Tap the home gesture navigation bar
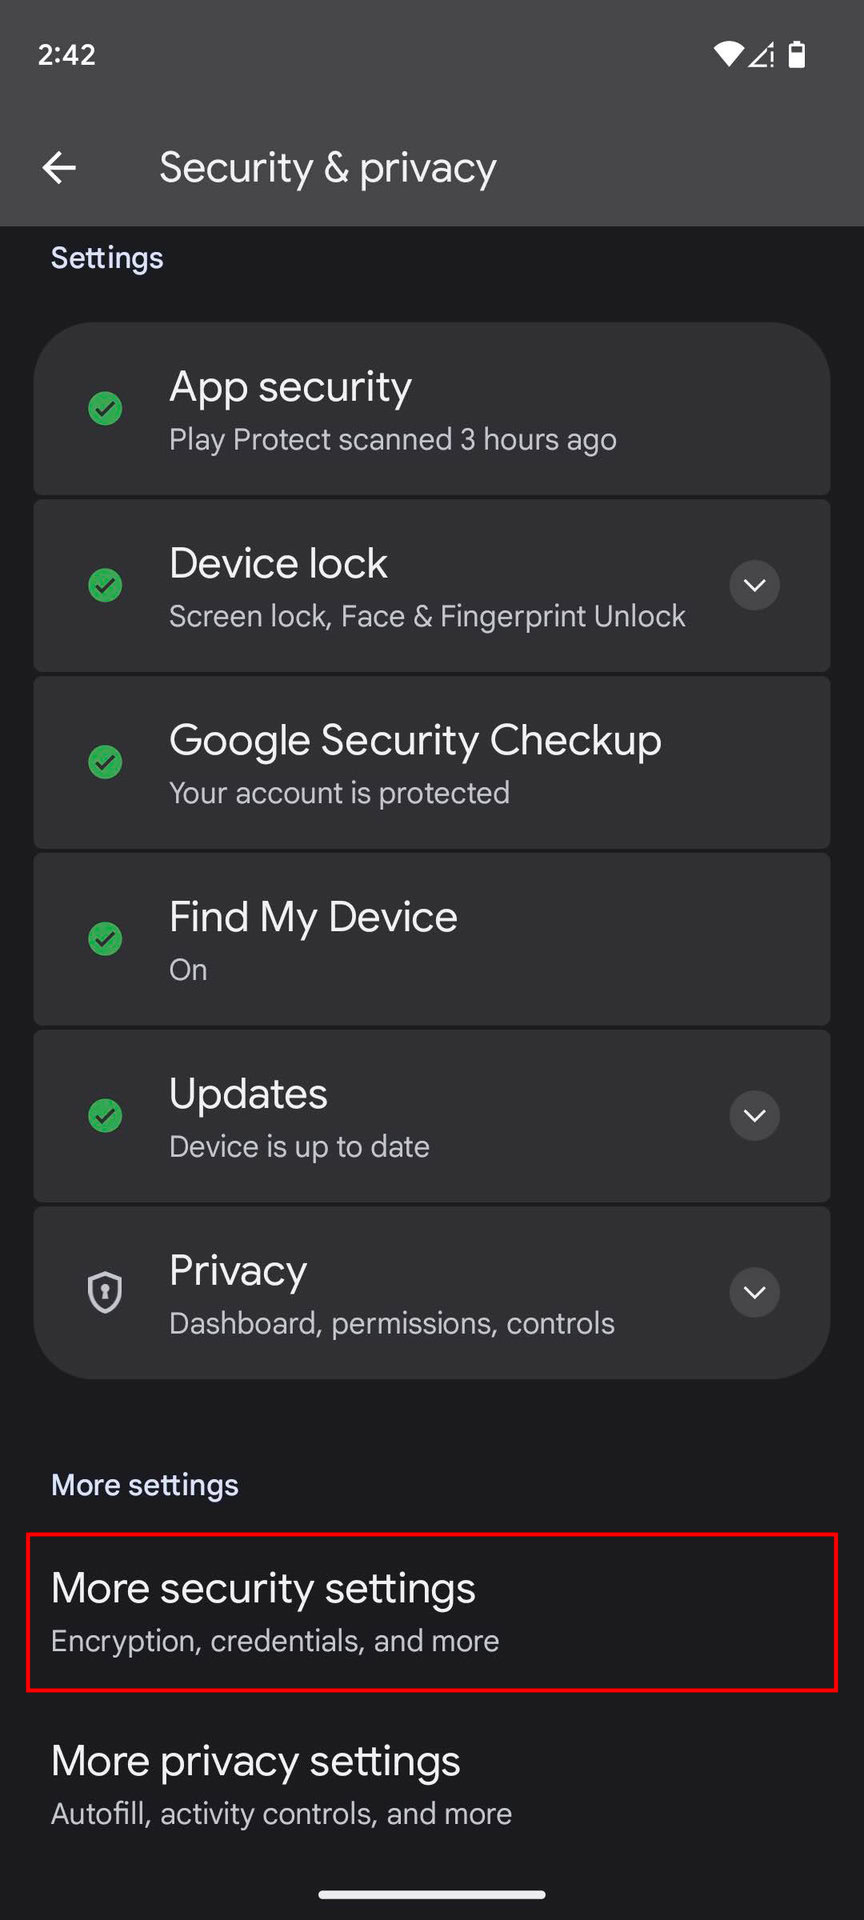 click(432, 1894)
